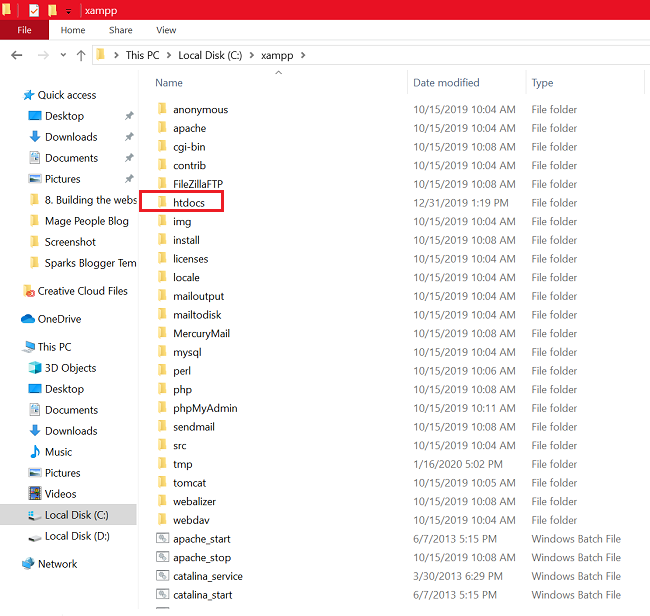Select the apache_start batch file icon
The image size is (650, 616).
pos(162,538)
